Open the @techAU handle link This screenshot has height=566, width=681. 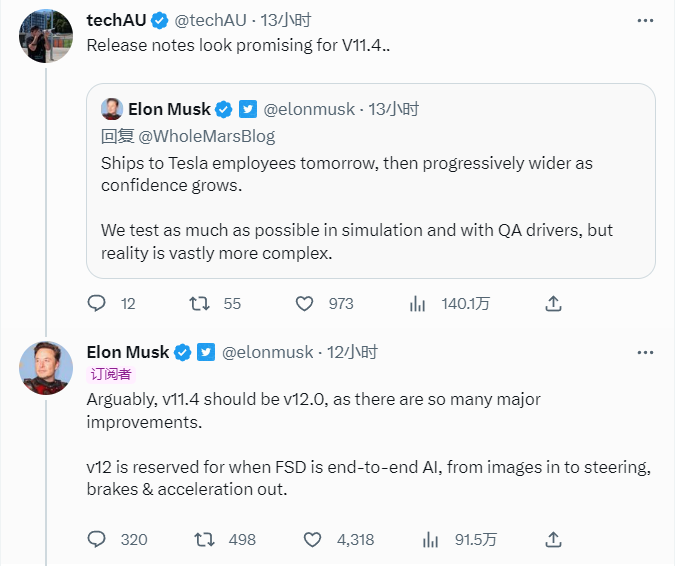coord(210,20)
